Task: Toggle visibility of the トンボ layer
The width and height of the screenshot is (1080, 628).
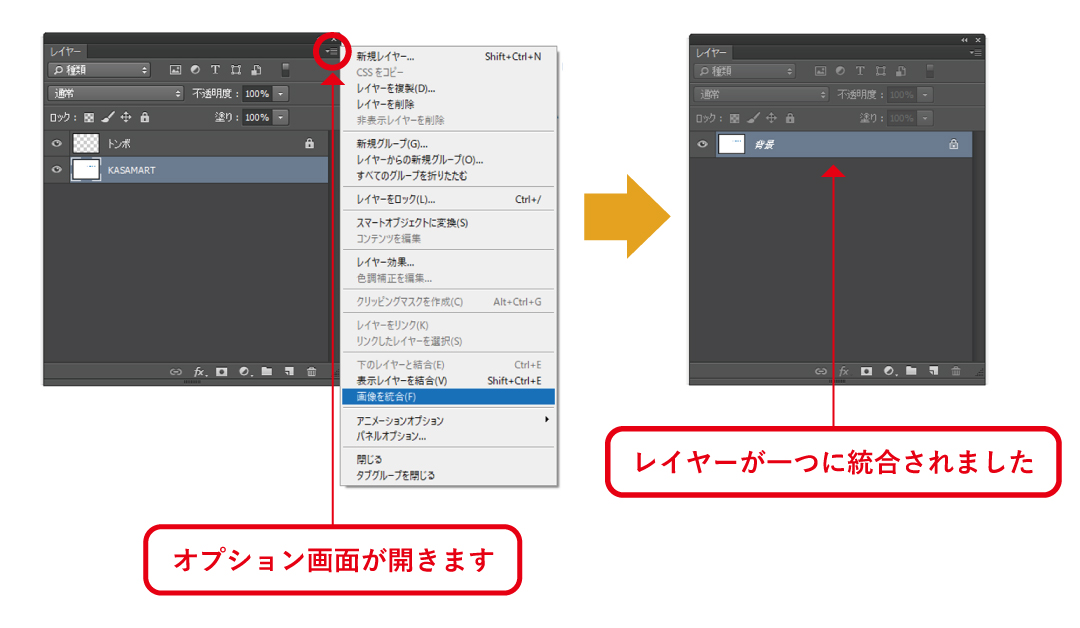Action: pos(56,143)
